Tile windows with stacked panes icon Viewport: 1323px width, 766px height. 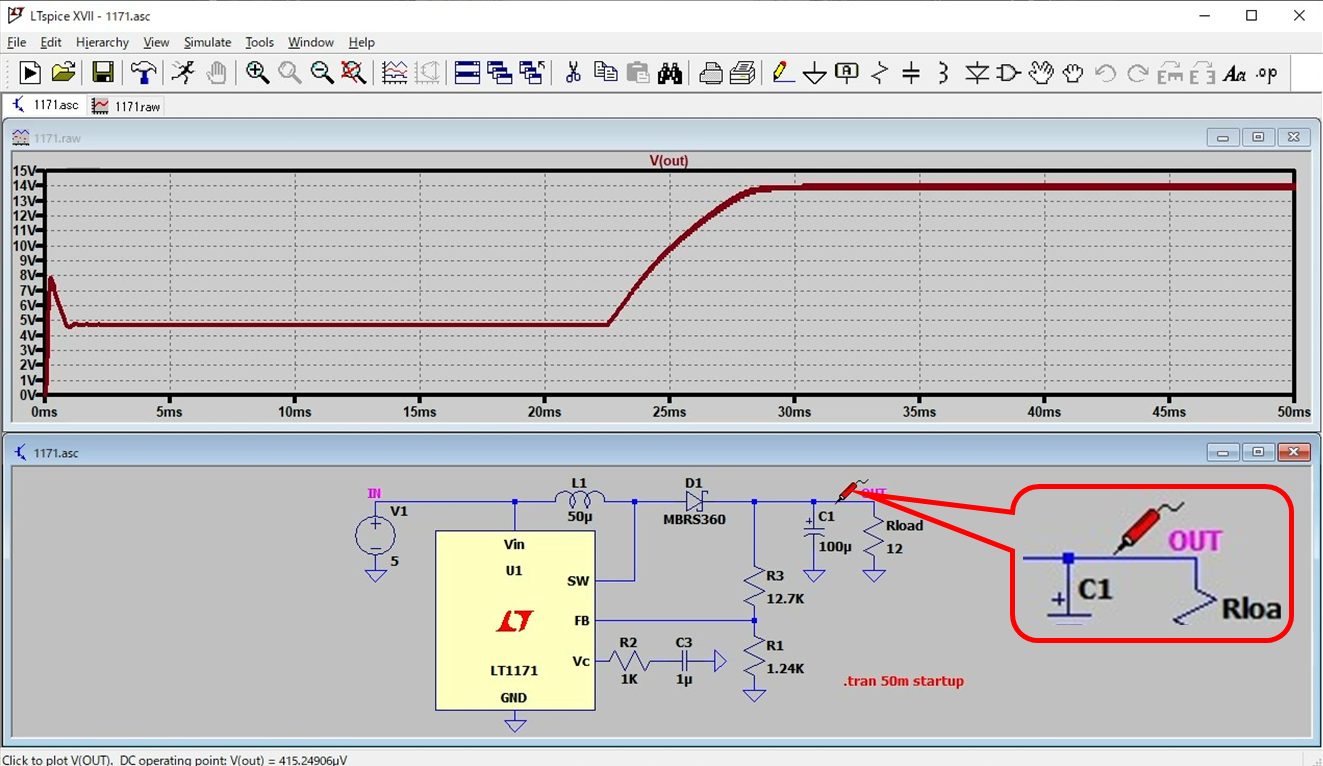468,72
